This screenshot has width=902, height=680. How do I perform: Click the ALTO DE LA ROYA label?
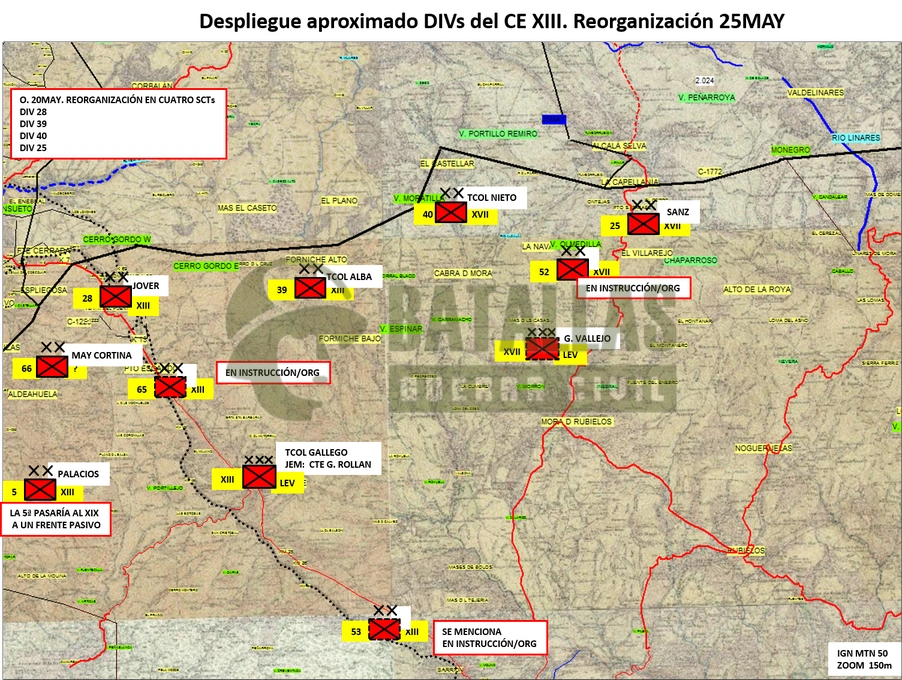757,289
